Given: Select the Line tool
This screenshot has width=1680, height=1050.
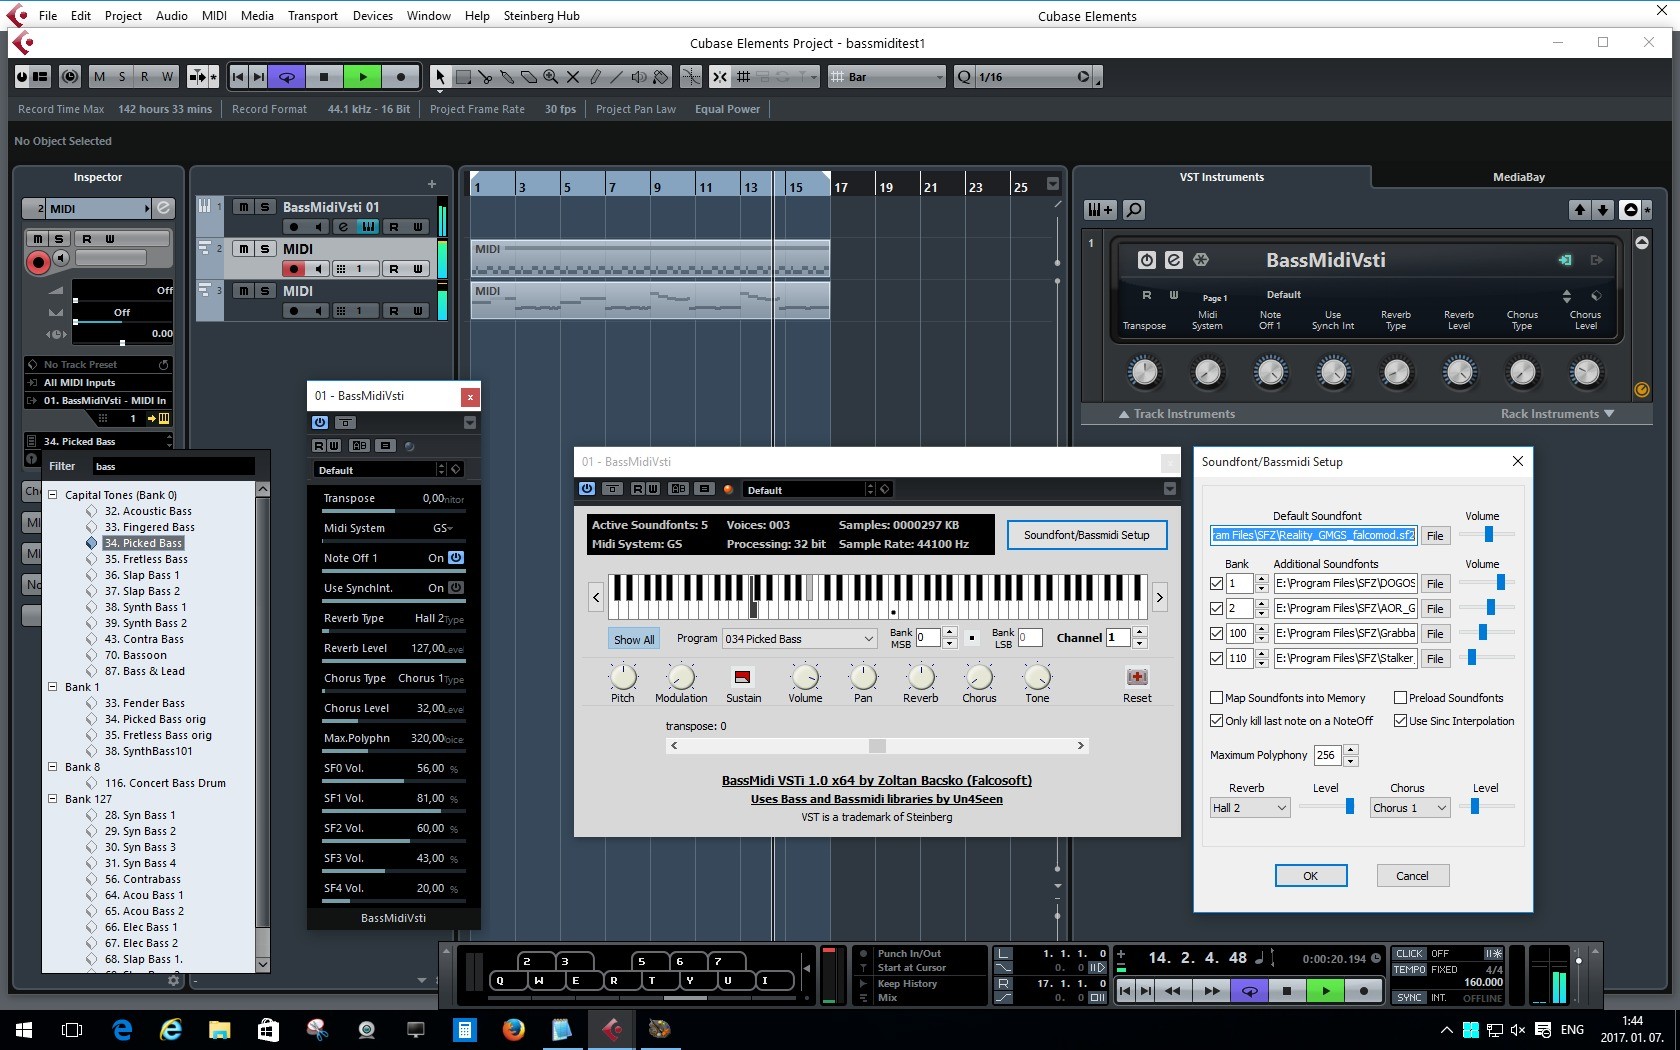Looking at the screenshot, I should [617, 77].
